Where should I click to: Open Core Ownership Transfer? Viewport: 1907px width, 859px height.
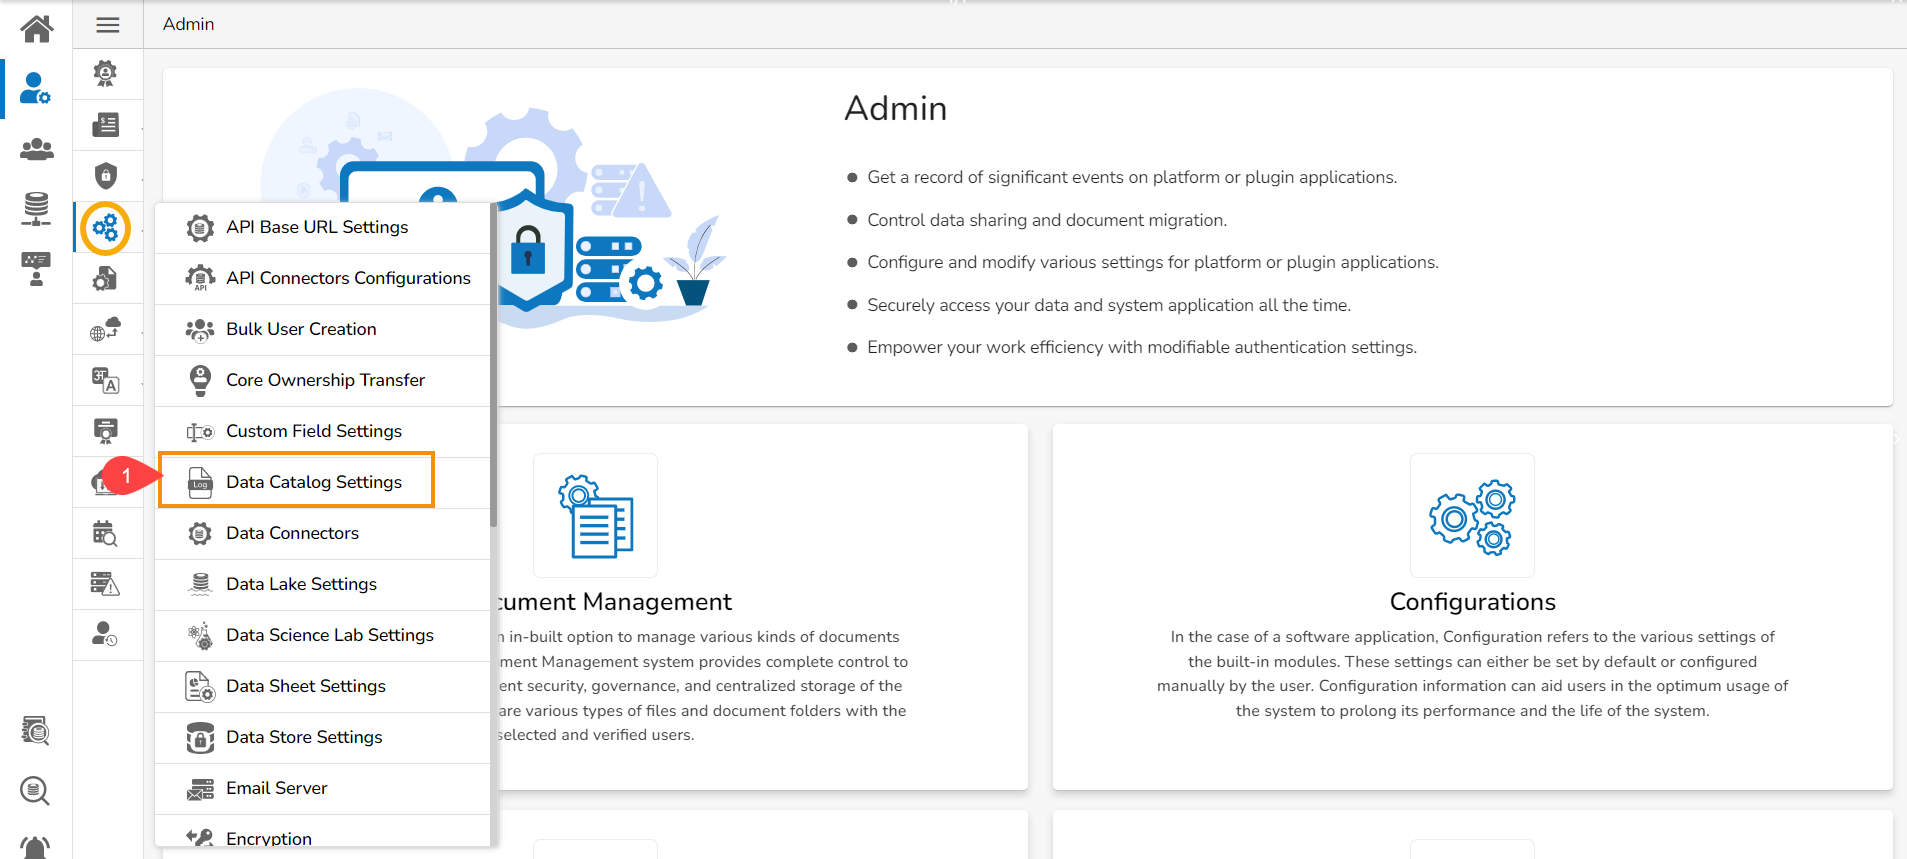tap(322, 381)
